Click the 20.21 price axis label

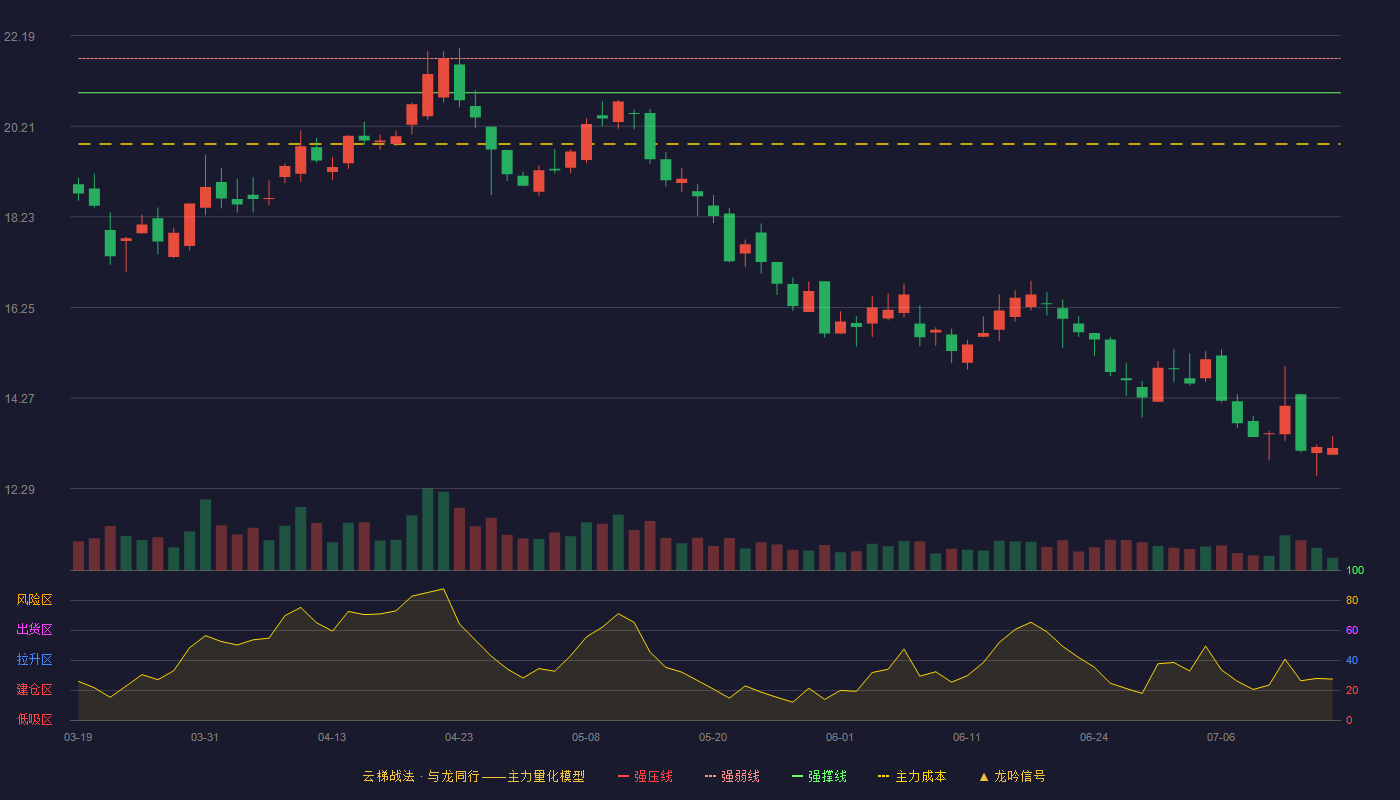[19, 127]
